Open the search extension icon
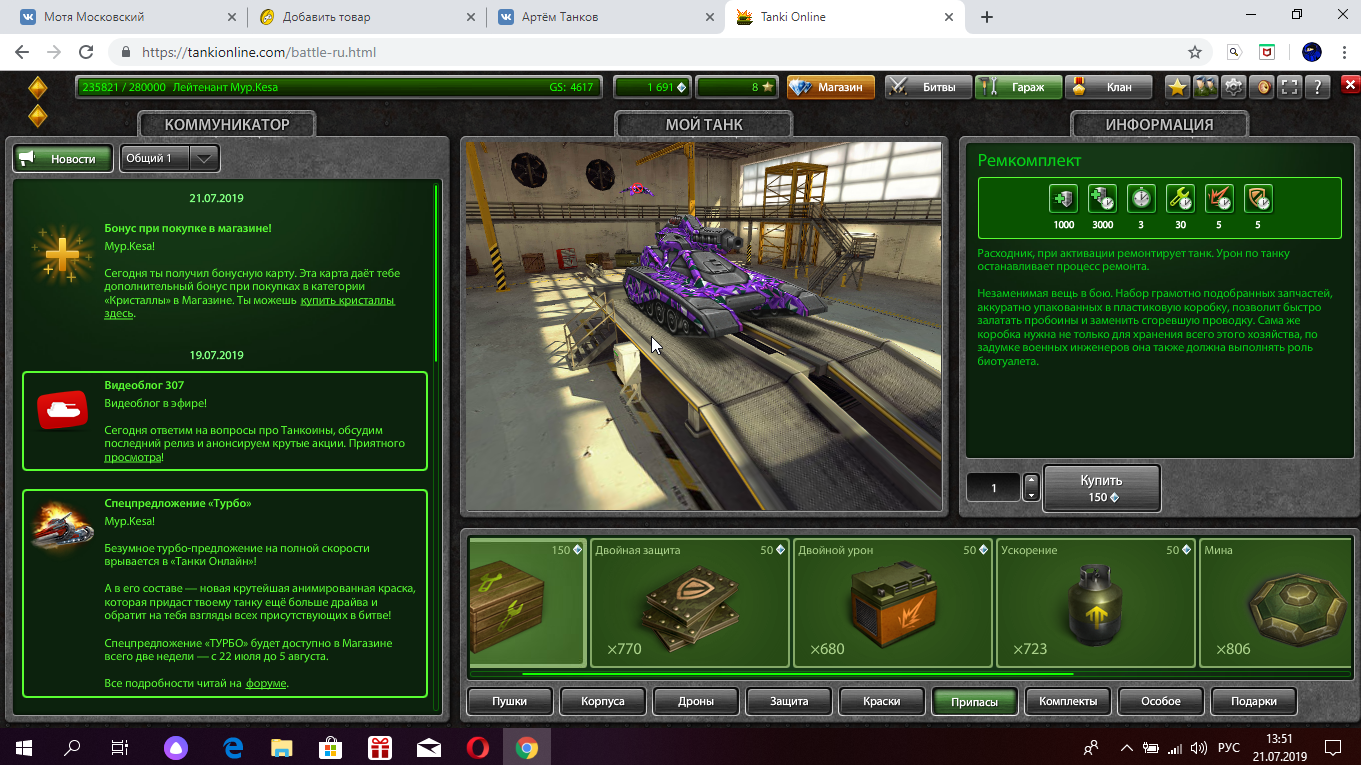The height and width of the screenshot is (765, 1361). tap(1235, 52)
